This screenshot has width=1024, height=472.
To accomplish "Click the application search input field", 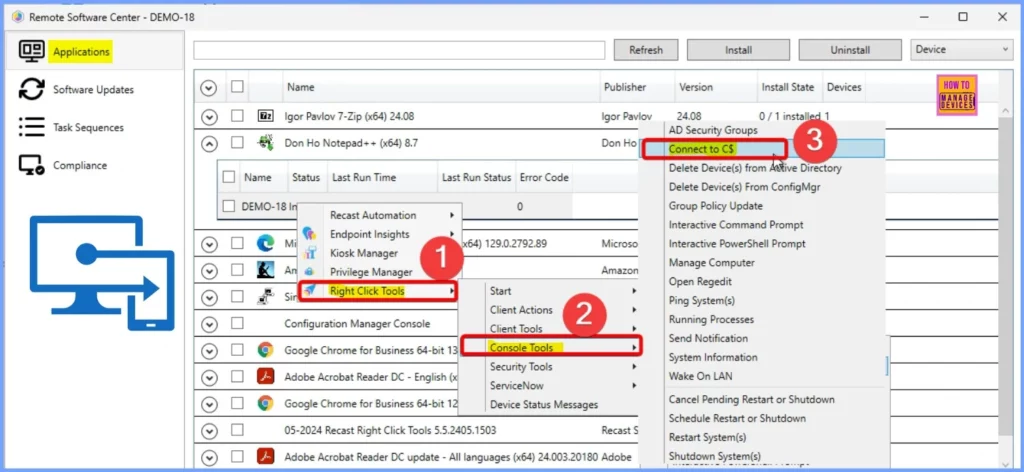I will tap(400, 50).
